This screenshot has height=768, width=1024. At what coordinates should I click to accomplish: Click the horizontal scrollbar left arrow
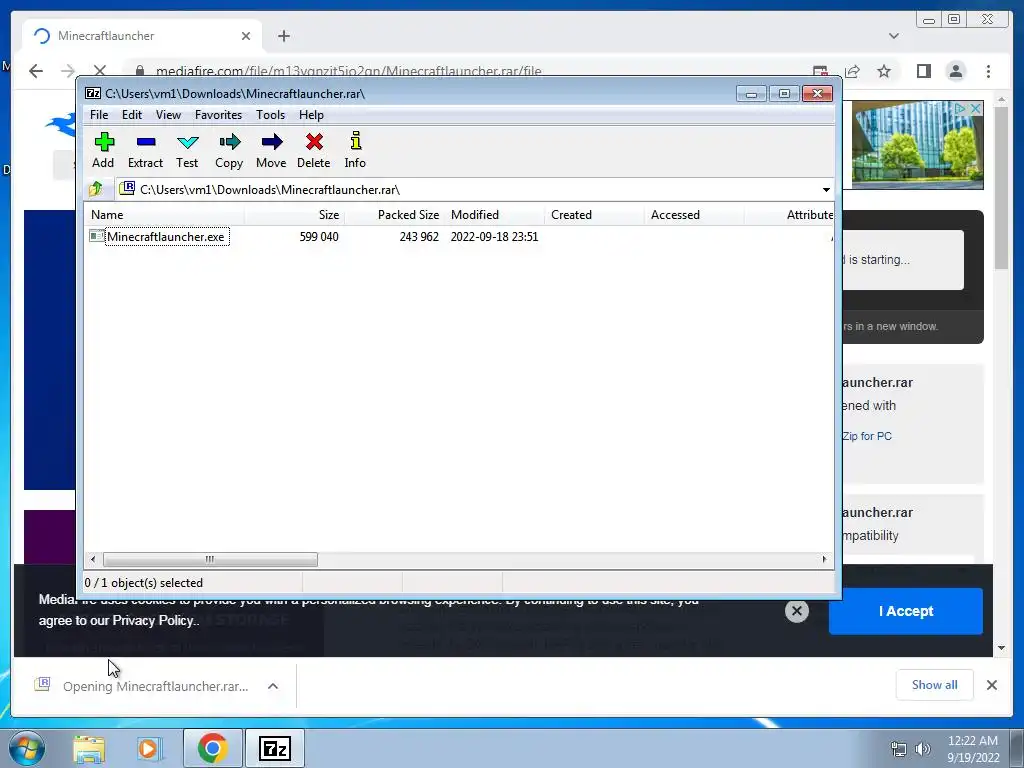click(x=93, y=560)
